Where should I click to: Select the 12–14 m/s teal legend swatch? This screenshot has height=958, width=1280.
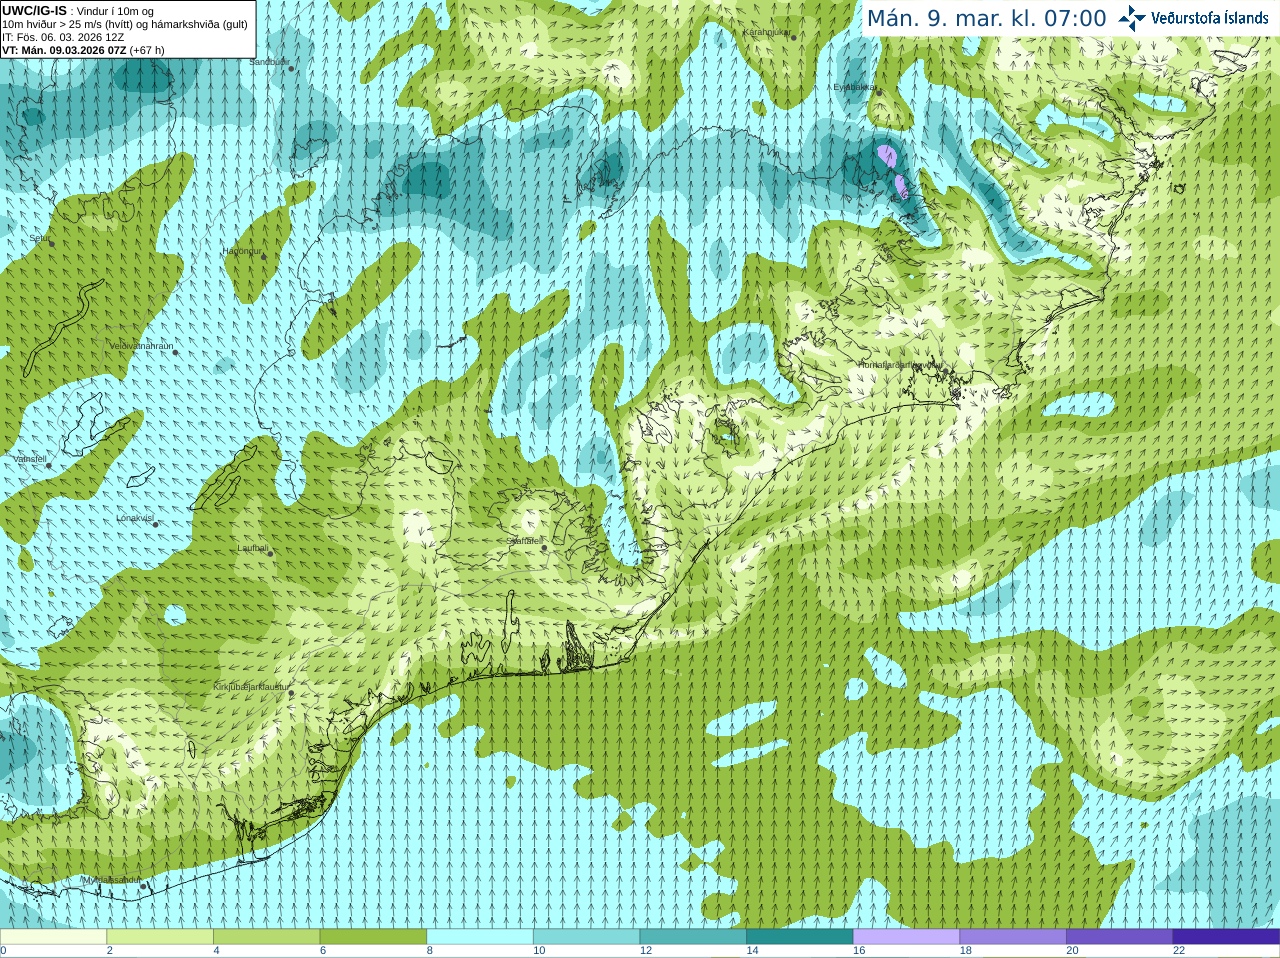693,937
